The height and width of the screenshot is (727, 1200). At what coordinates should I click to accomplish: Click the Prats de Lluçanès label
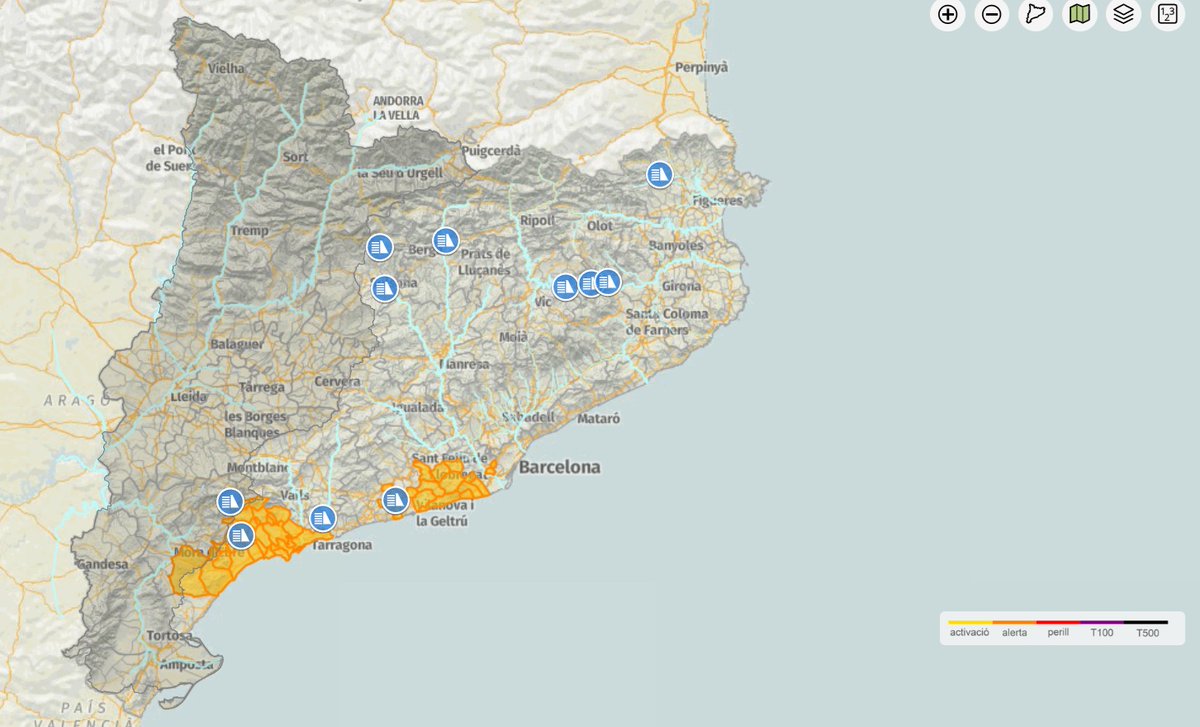[x=486, y=262]
